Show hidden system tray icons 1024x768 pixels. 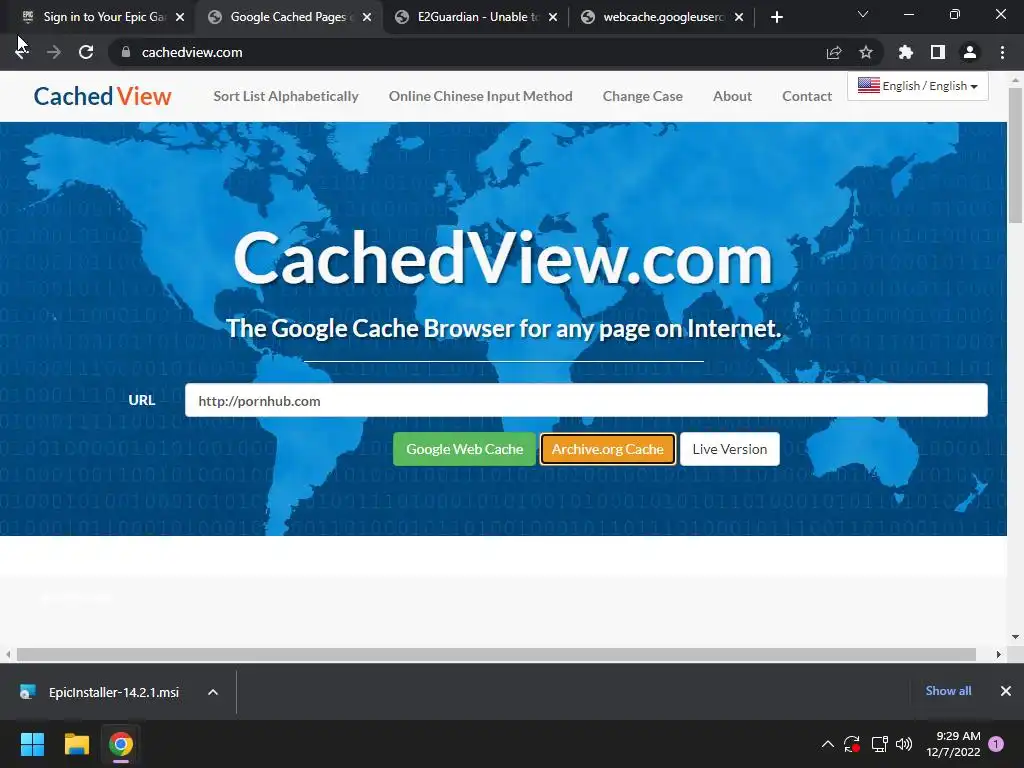827,744
